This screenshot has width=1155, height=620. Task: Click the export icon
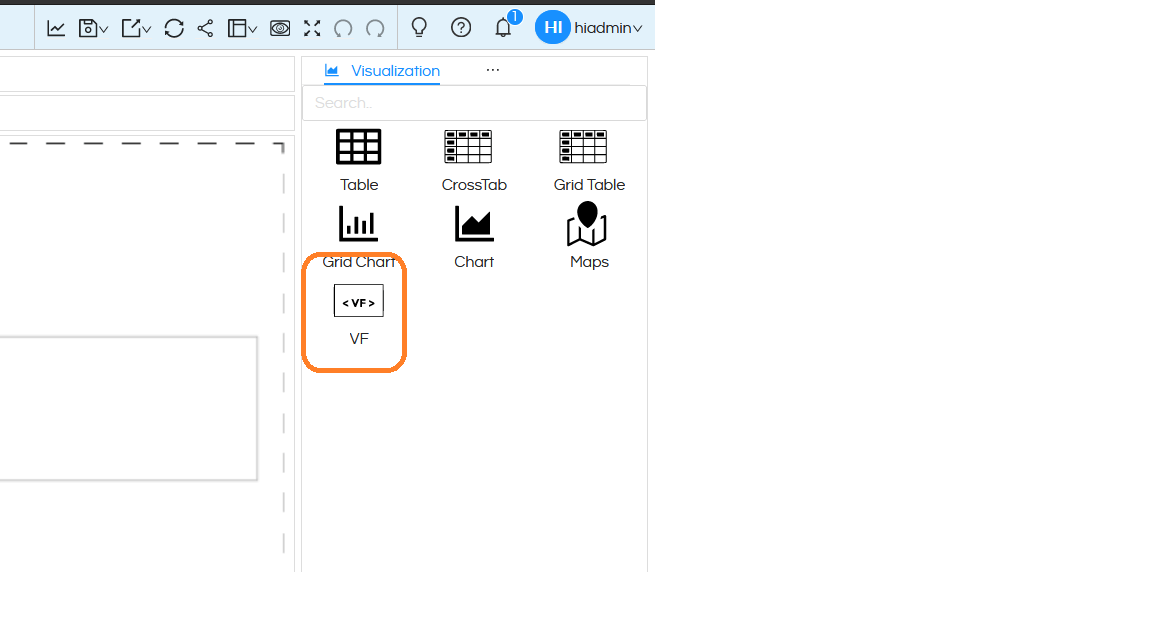(131, 28)
